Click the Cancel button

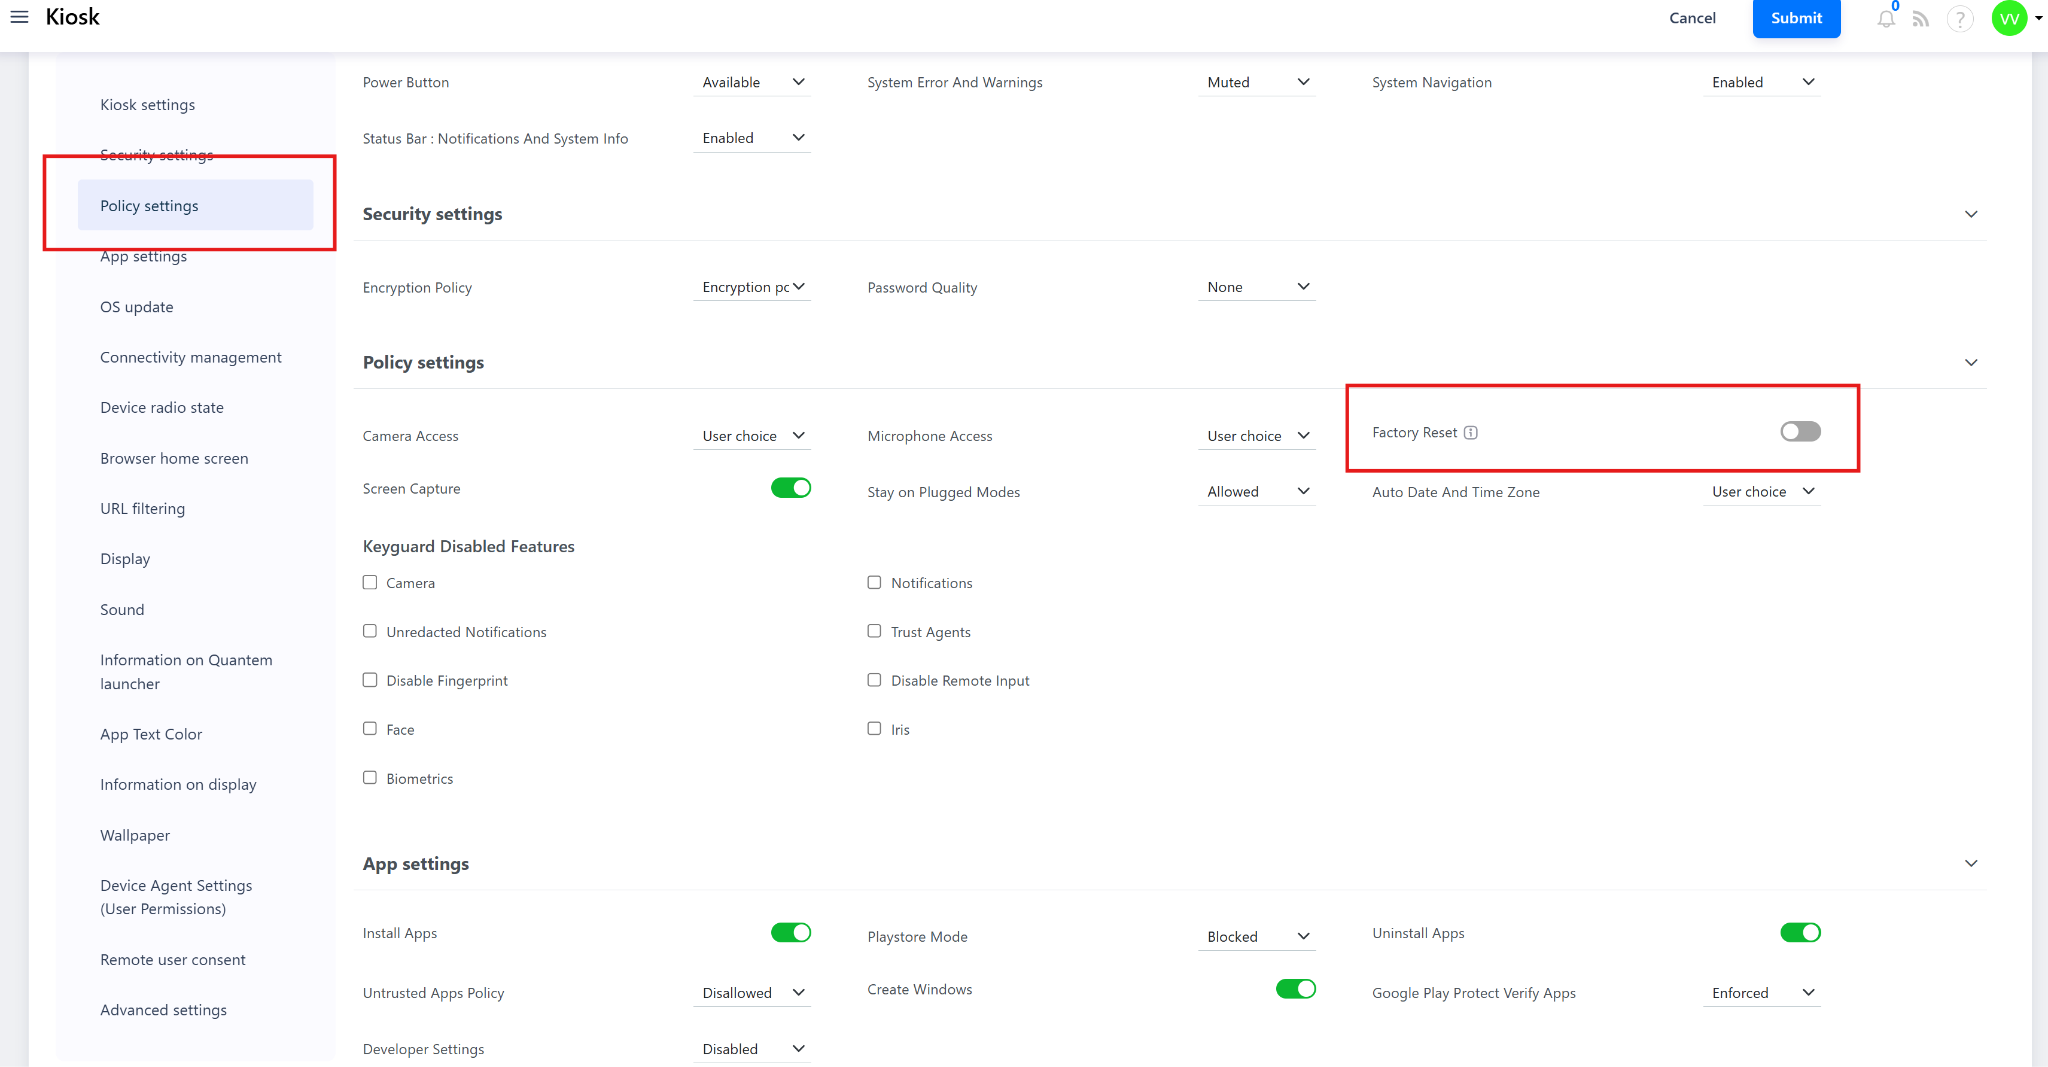coord(1692,18)
